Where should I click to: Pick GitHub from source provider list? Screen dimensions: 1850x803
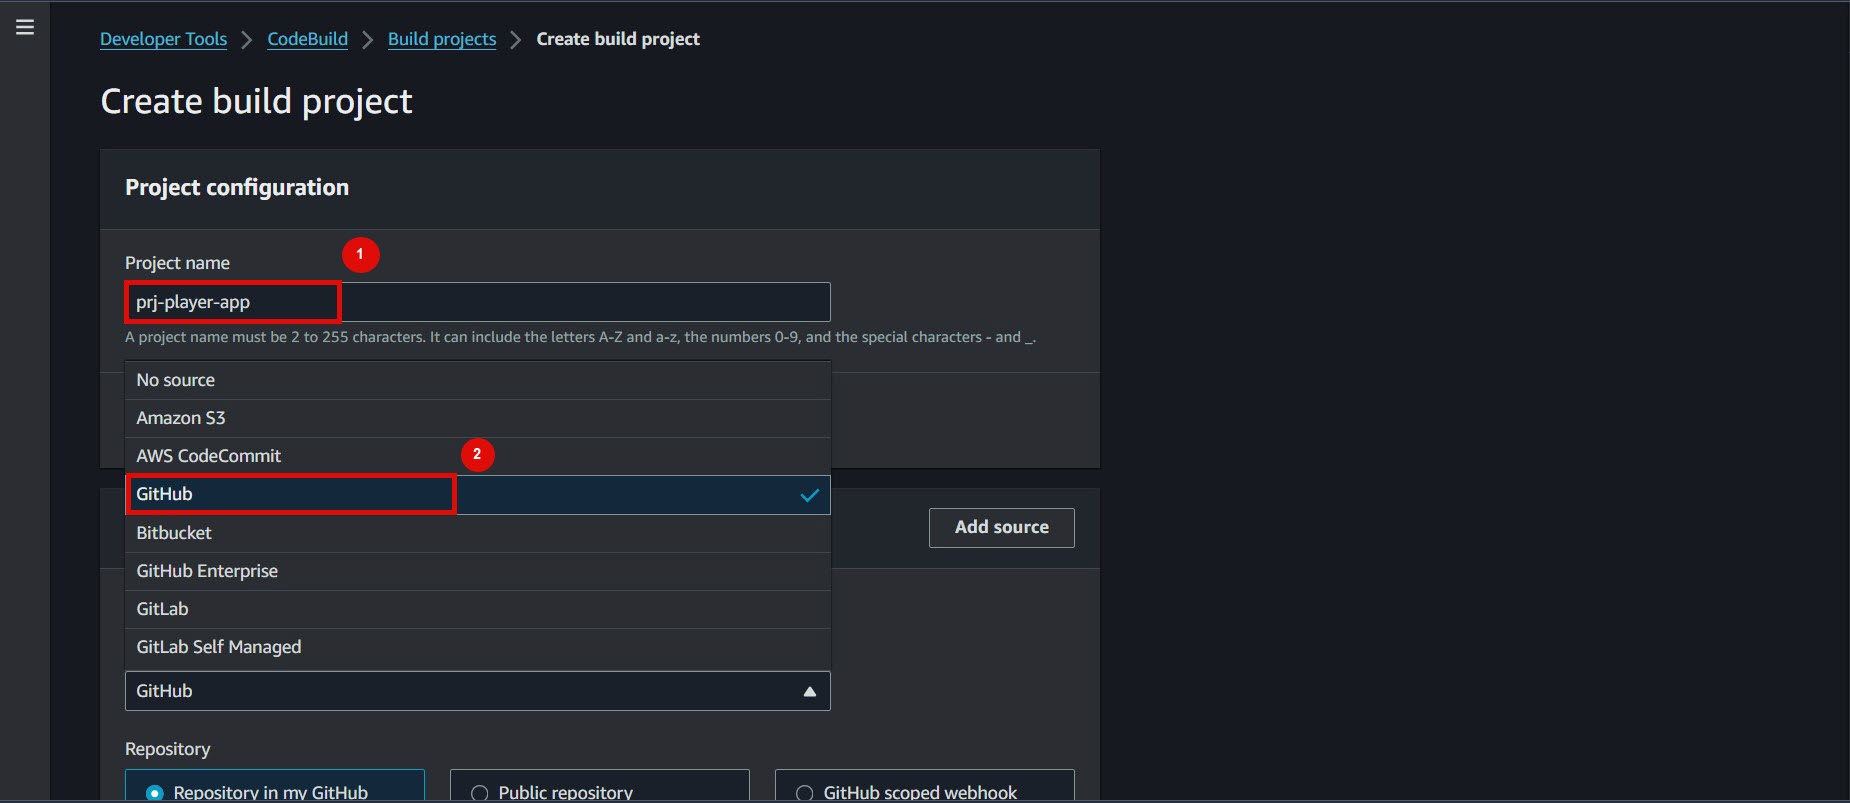coord(477,494)
